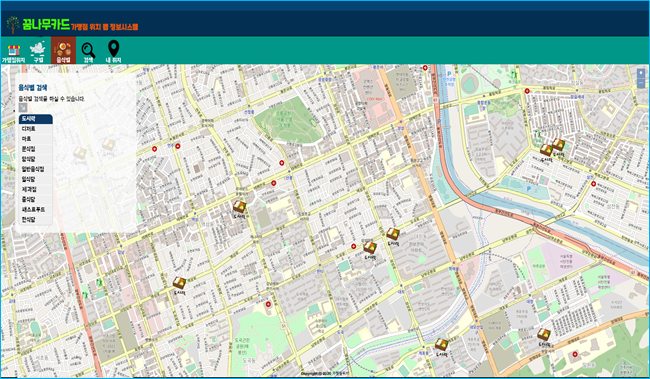Viewport: 650px width, 379px height.
Task: Pick 중식당 from the list
Action: click(36, 199)
